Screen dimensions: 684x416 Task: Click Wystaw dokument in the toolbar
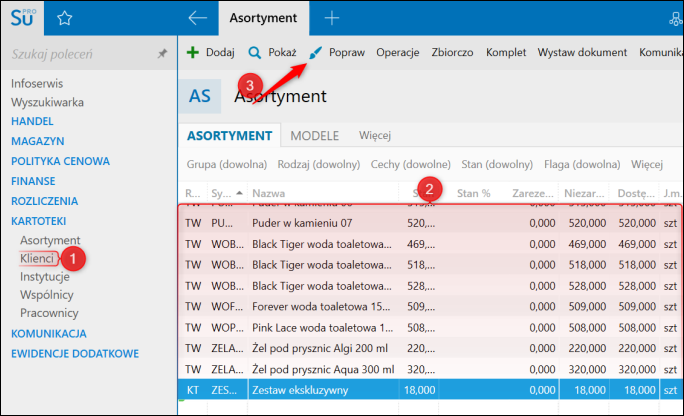[581, 52]
